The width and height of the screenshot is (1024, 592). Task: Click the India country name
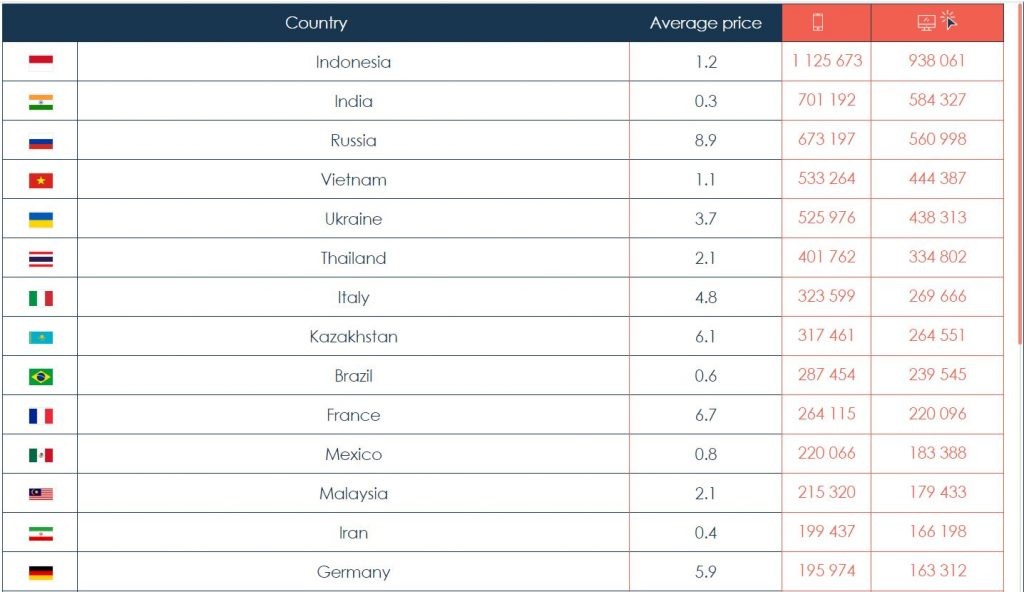(x=353, y=101)
